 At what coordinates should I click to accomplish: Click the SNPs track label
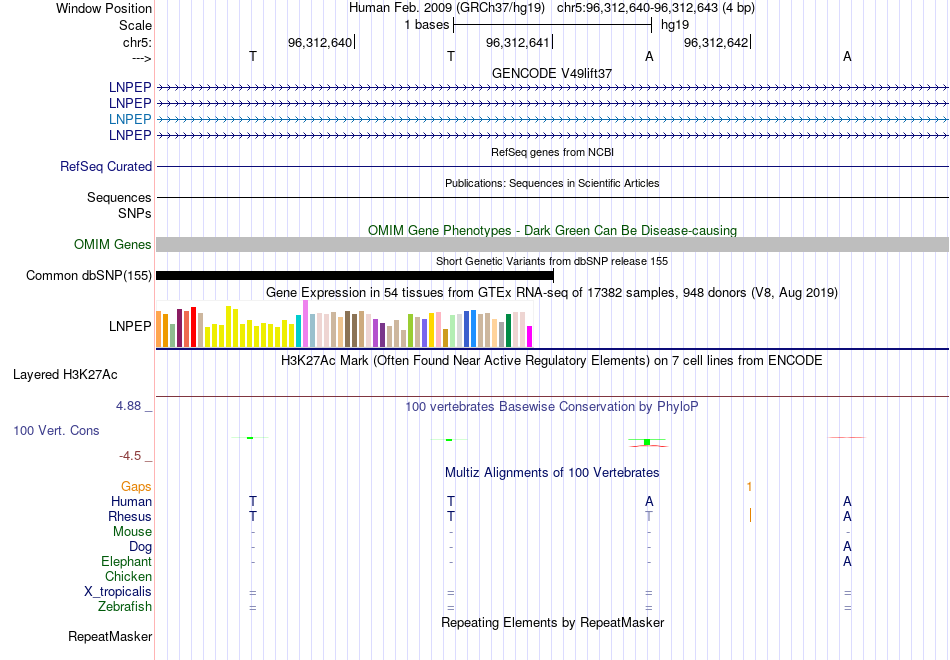click(135, 213)
